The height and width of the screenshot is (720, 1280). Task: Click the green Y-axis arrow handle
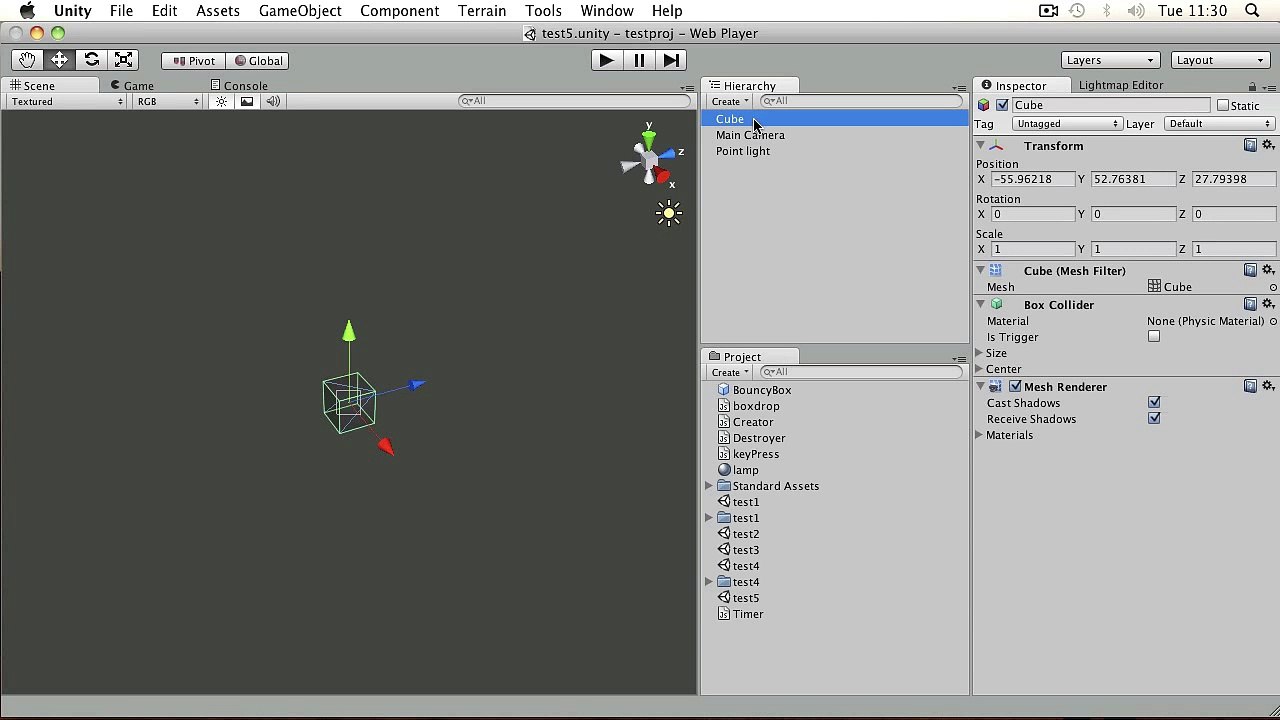coord(349,331)
